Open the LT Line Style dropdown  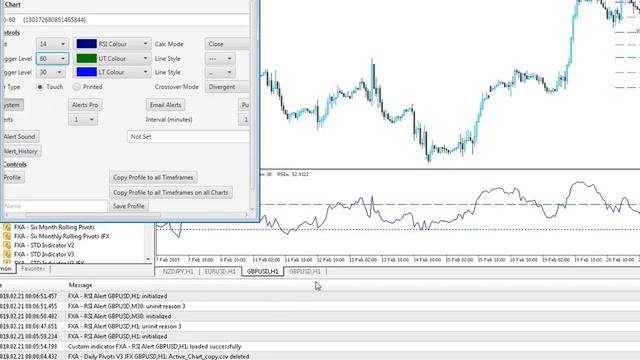point(220,72)
